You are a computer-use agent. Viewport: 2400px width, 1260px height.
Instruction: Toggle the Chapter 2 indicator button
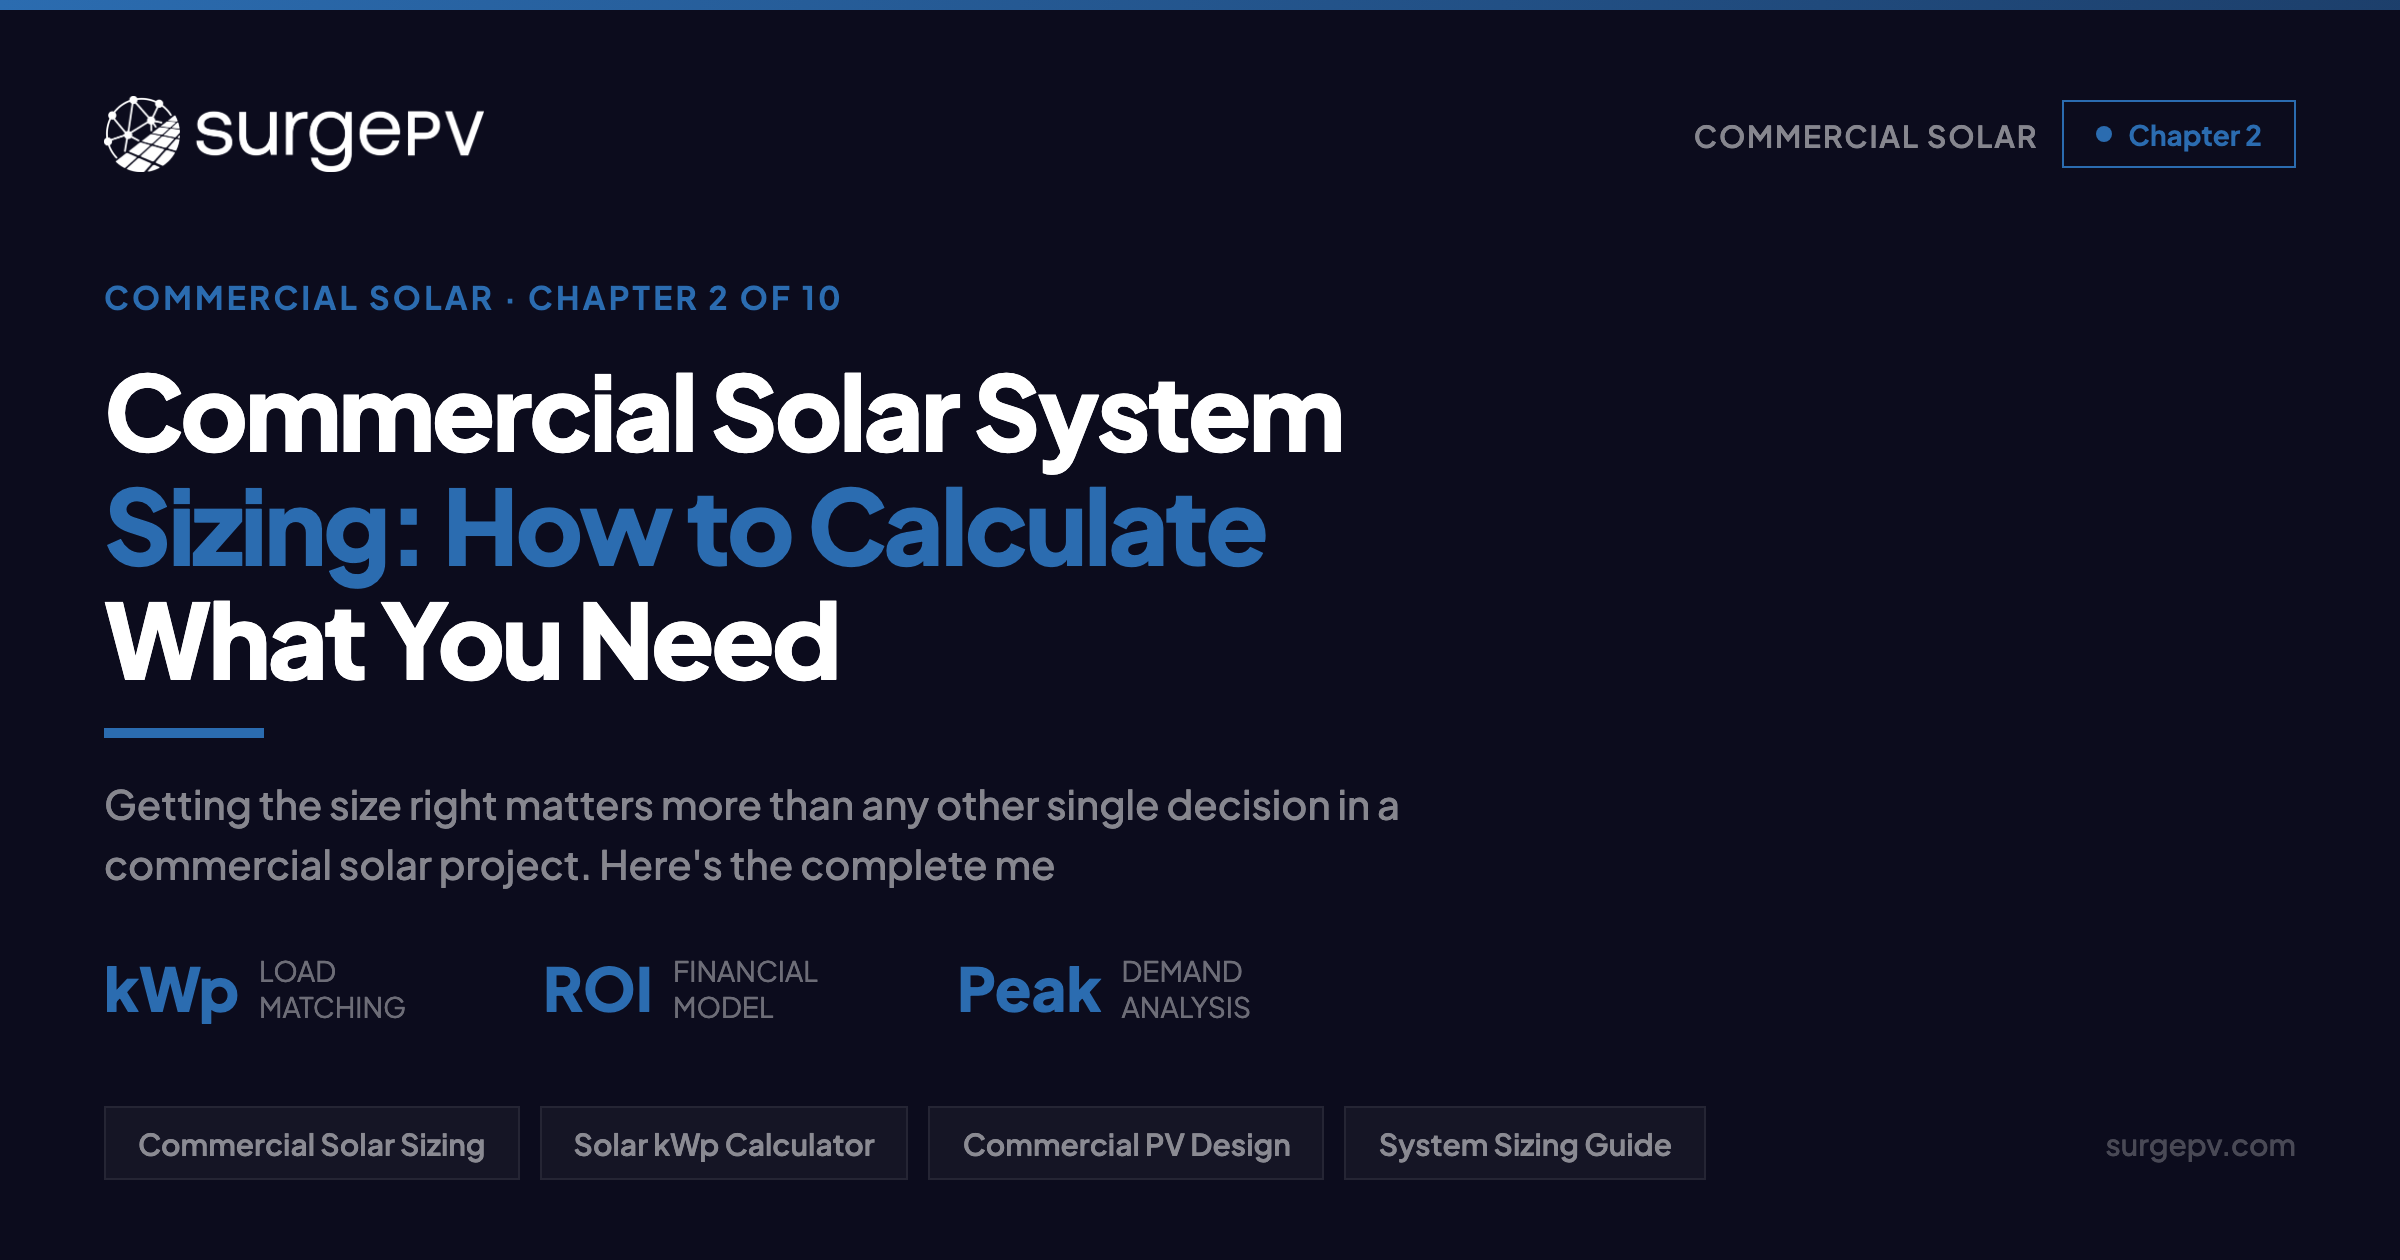2180,133
